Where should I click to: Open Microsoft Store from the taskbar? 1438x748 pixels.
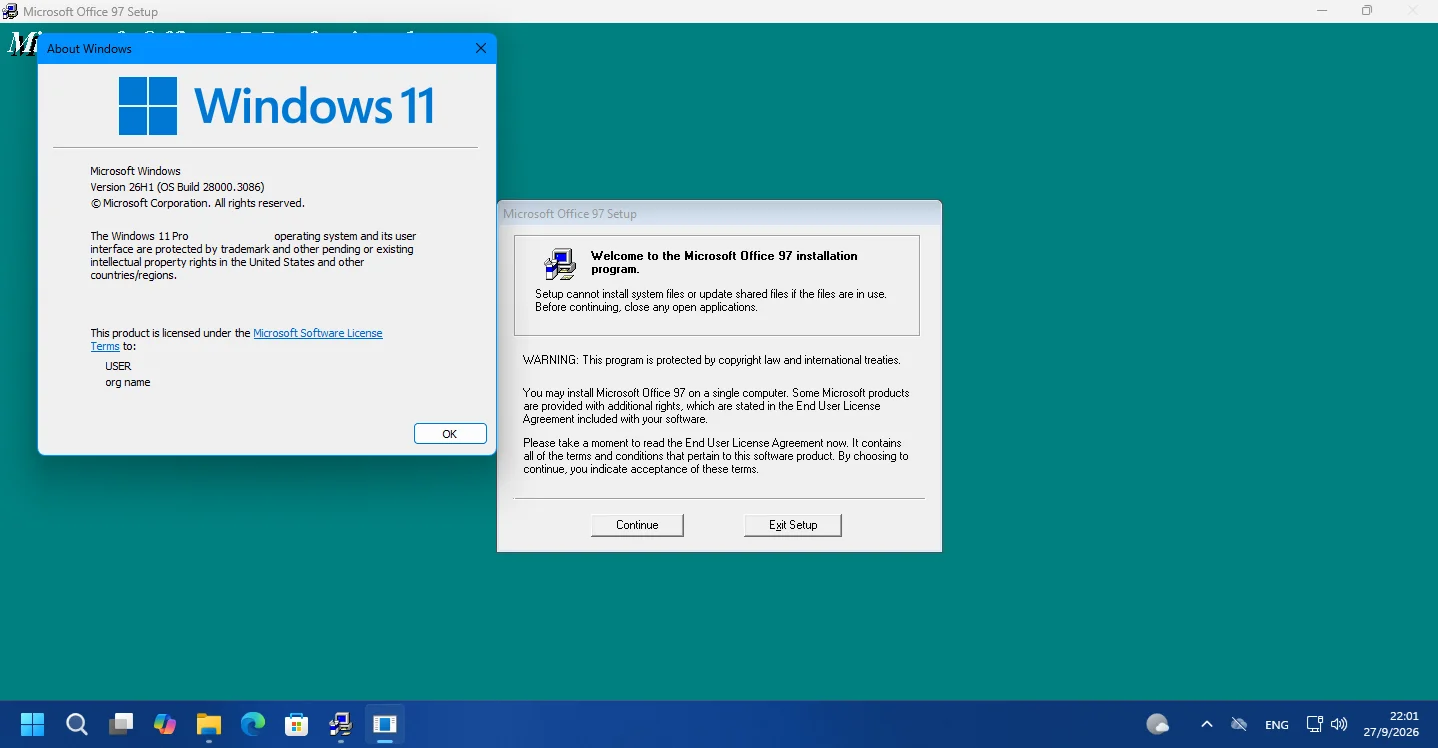[x=297, y=724]
